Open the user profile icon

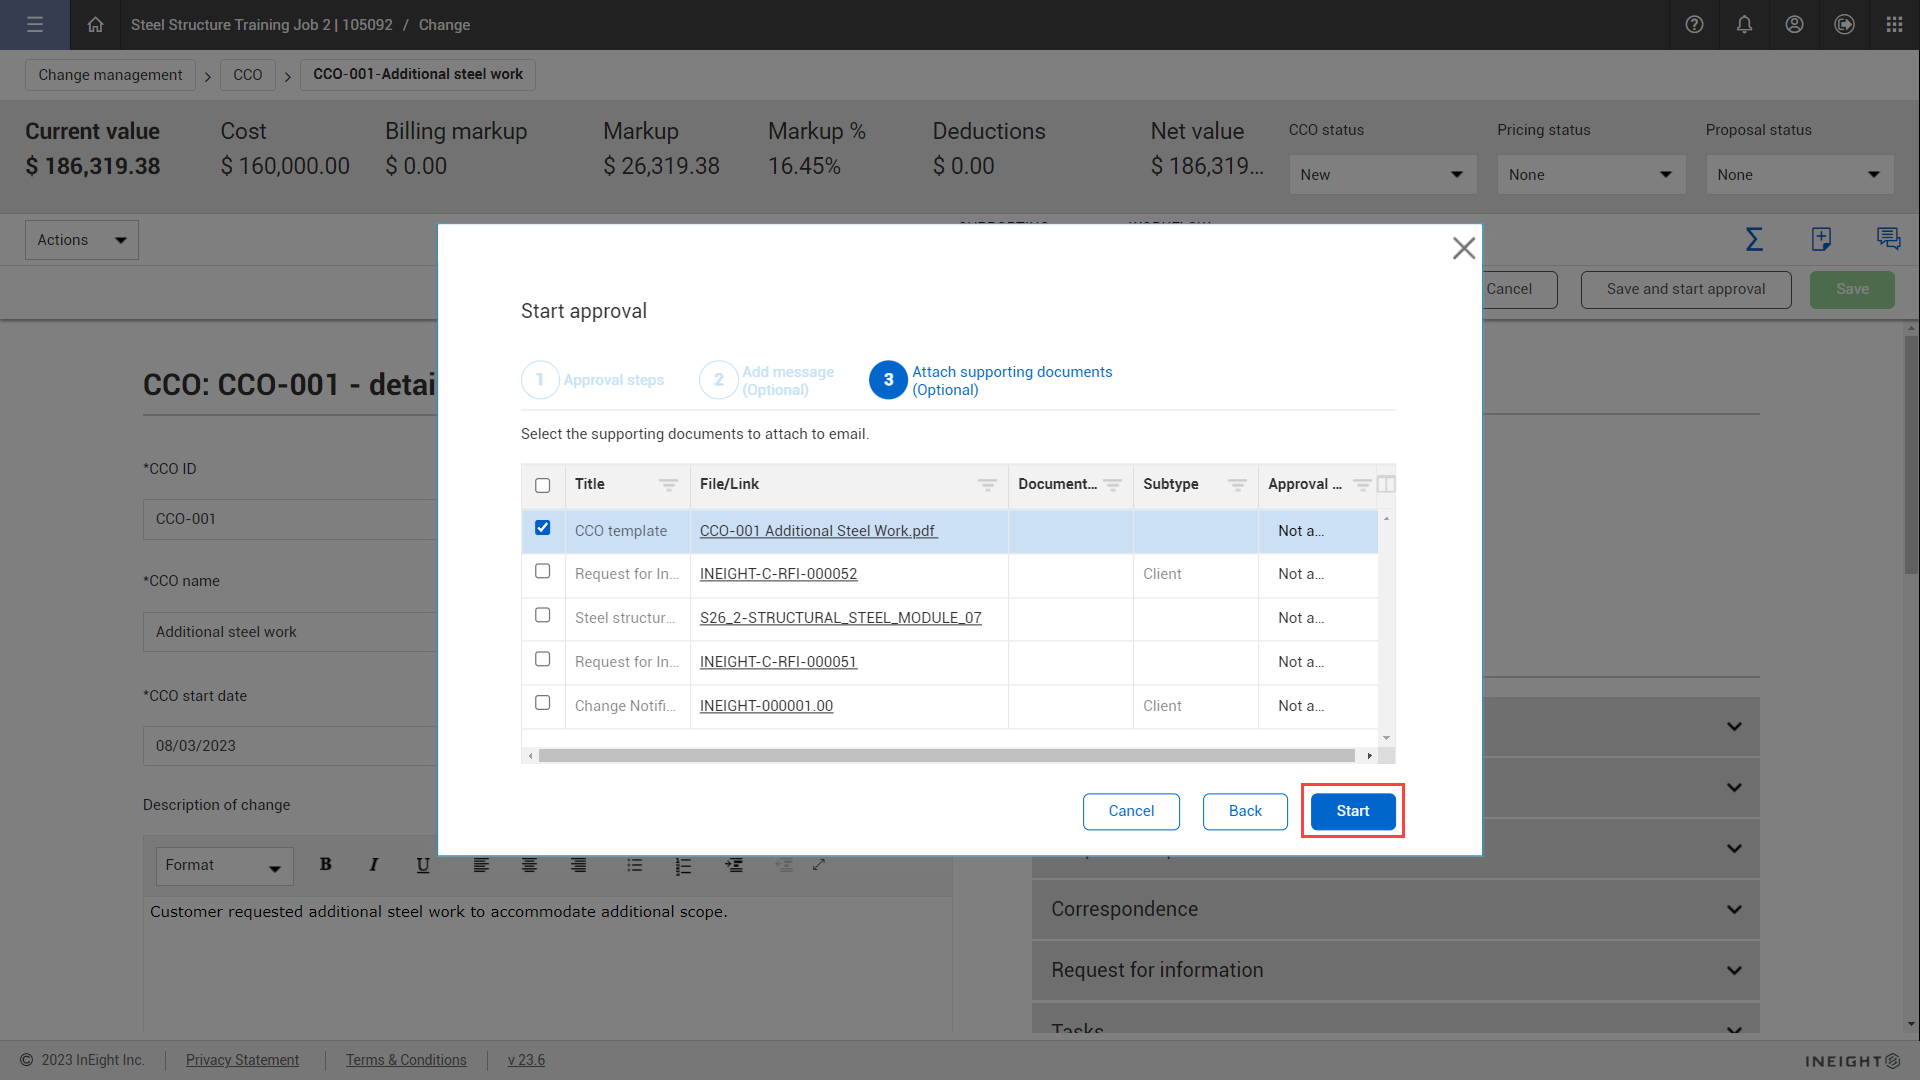(1794, 25)
